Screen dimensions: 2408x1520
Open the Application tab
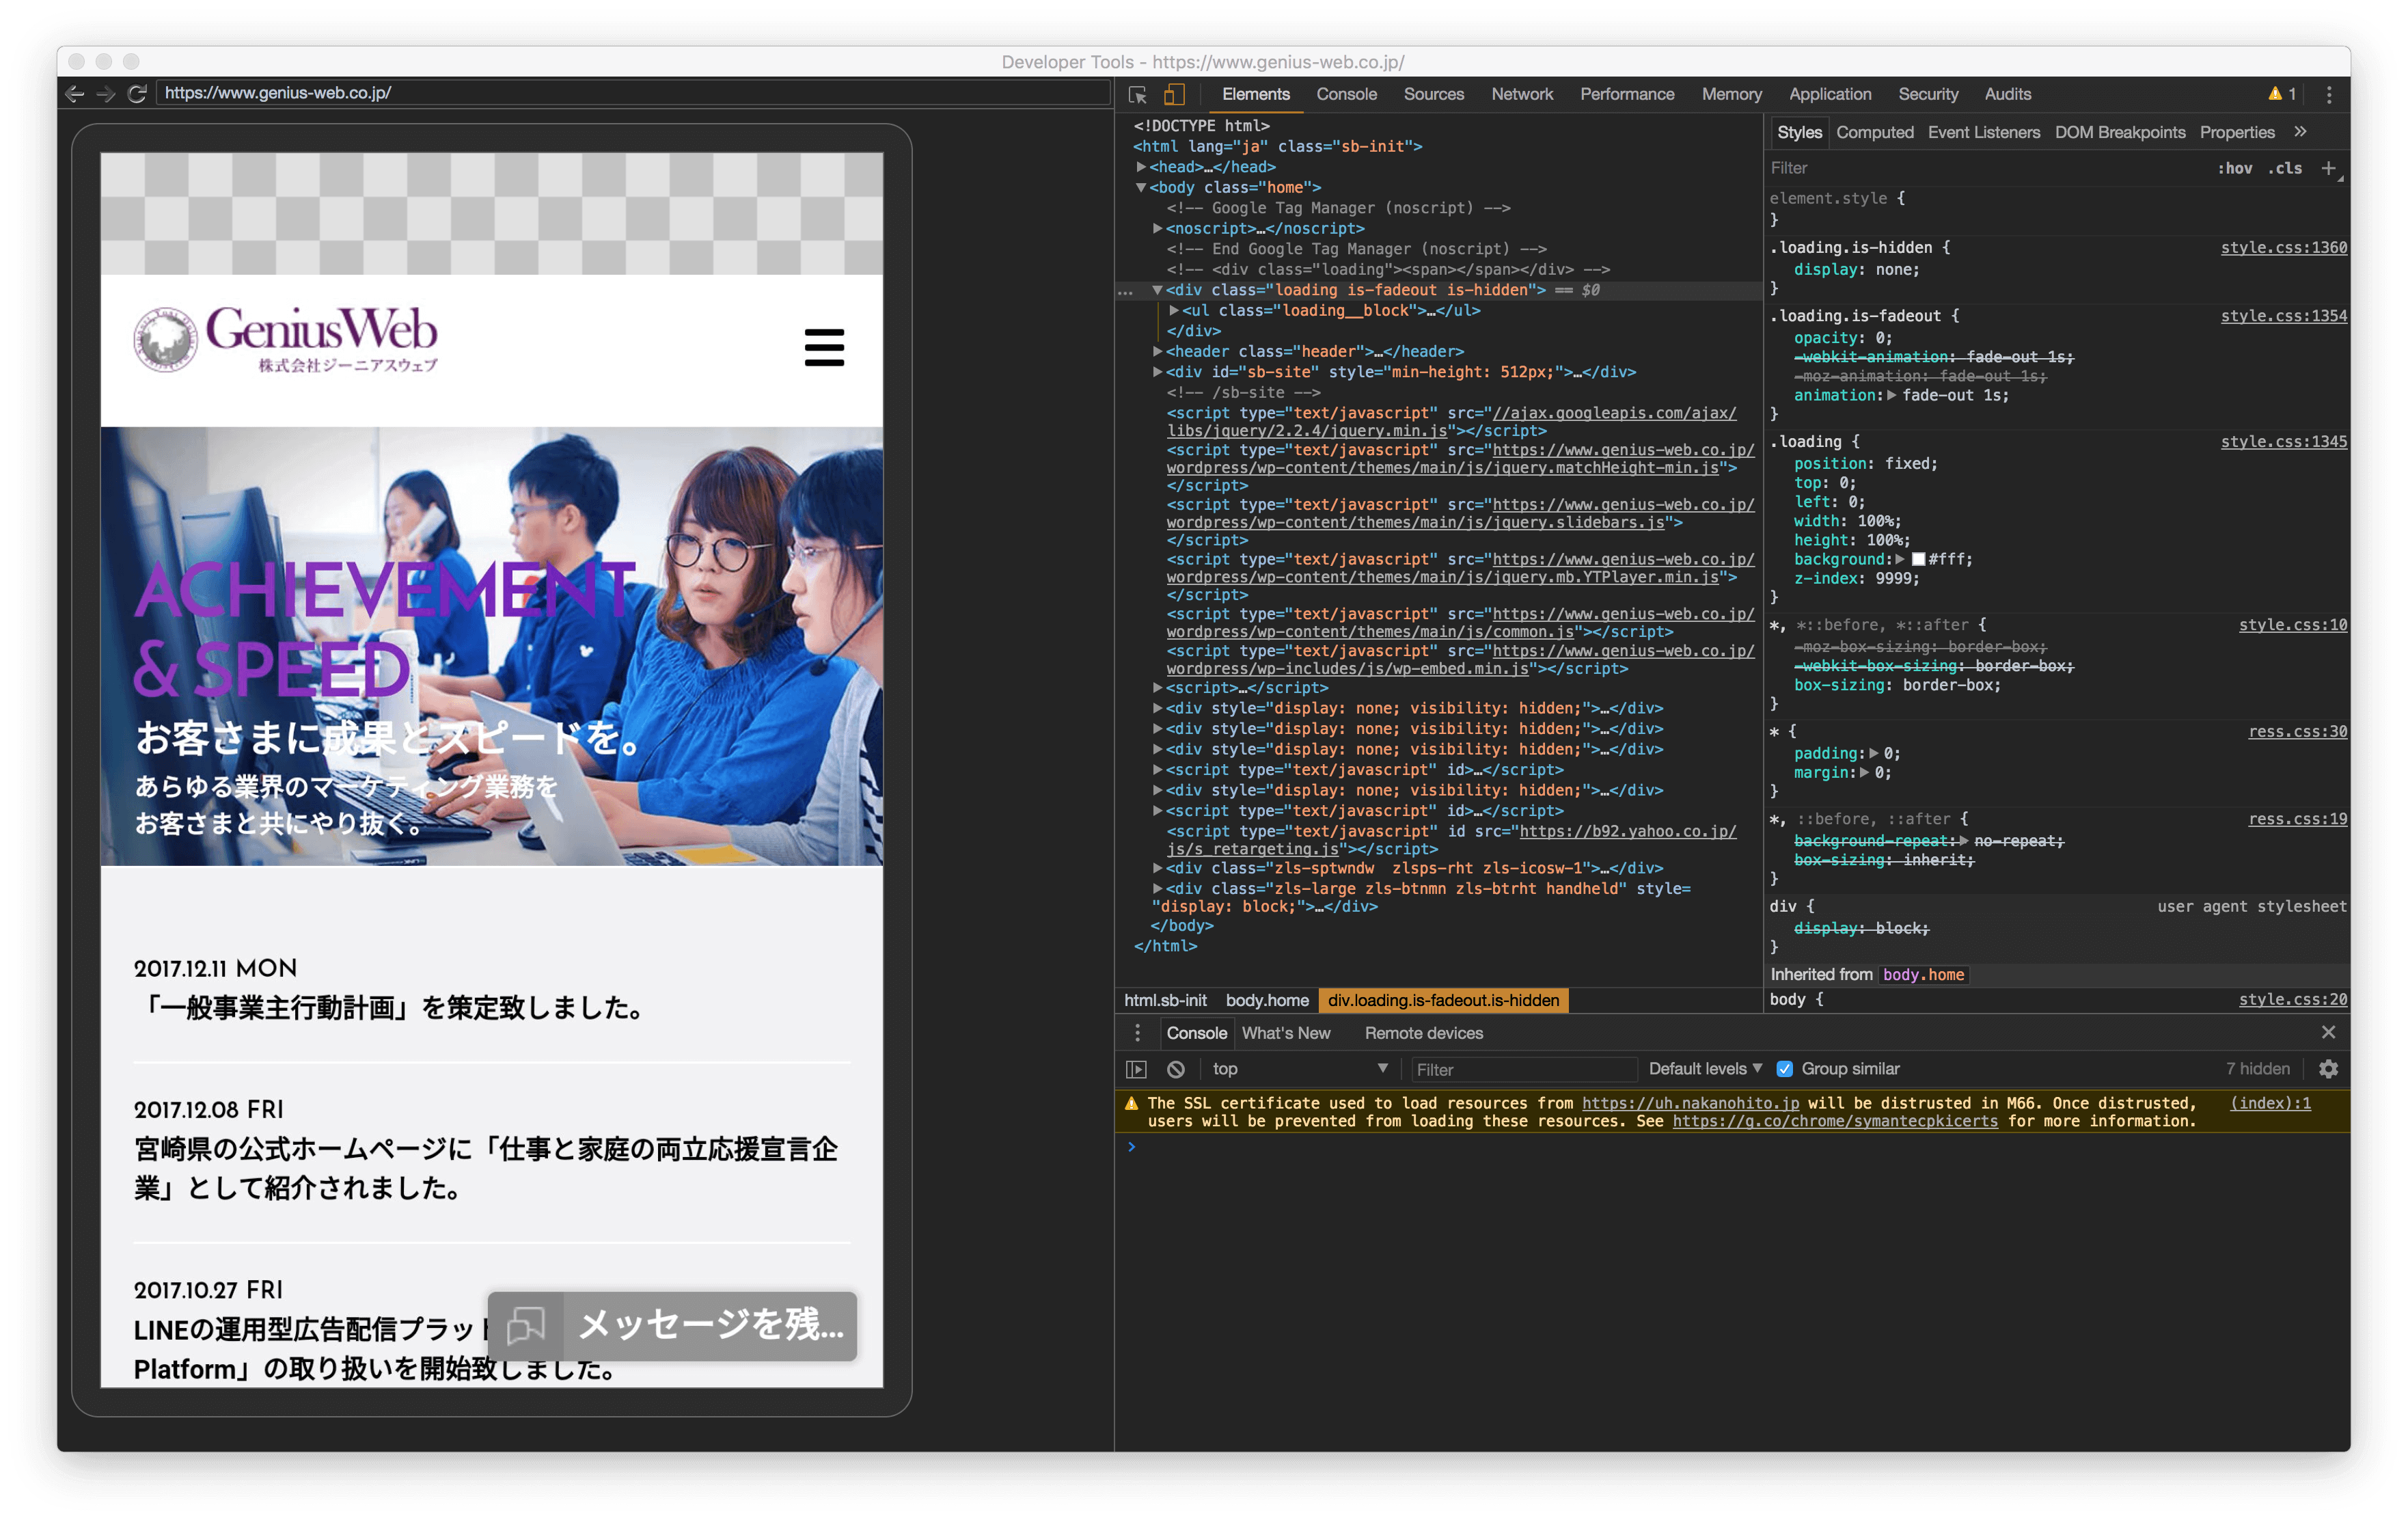pos(1829,94)
